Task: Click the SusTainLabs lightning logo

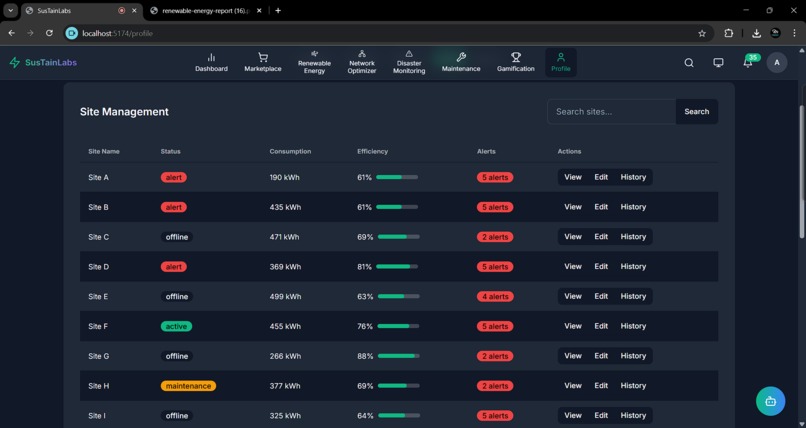Action: click(x=14, y=63)
